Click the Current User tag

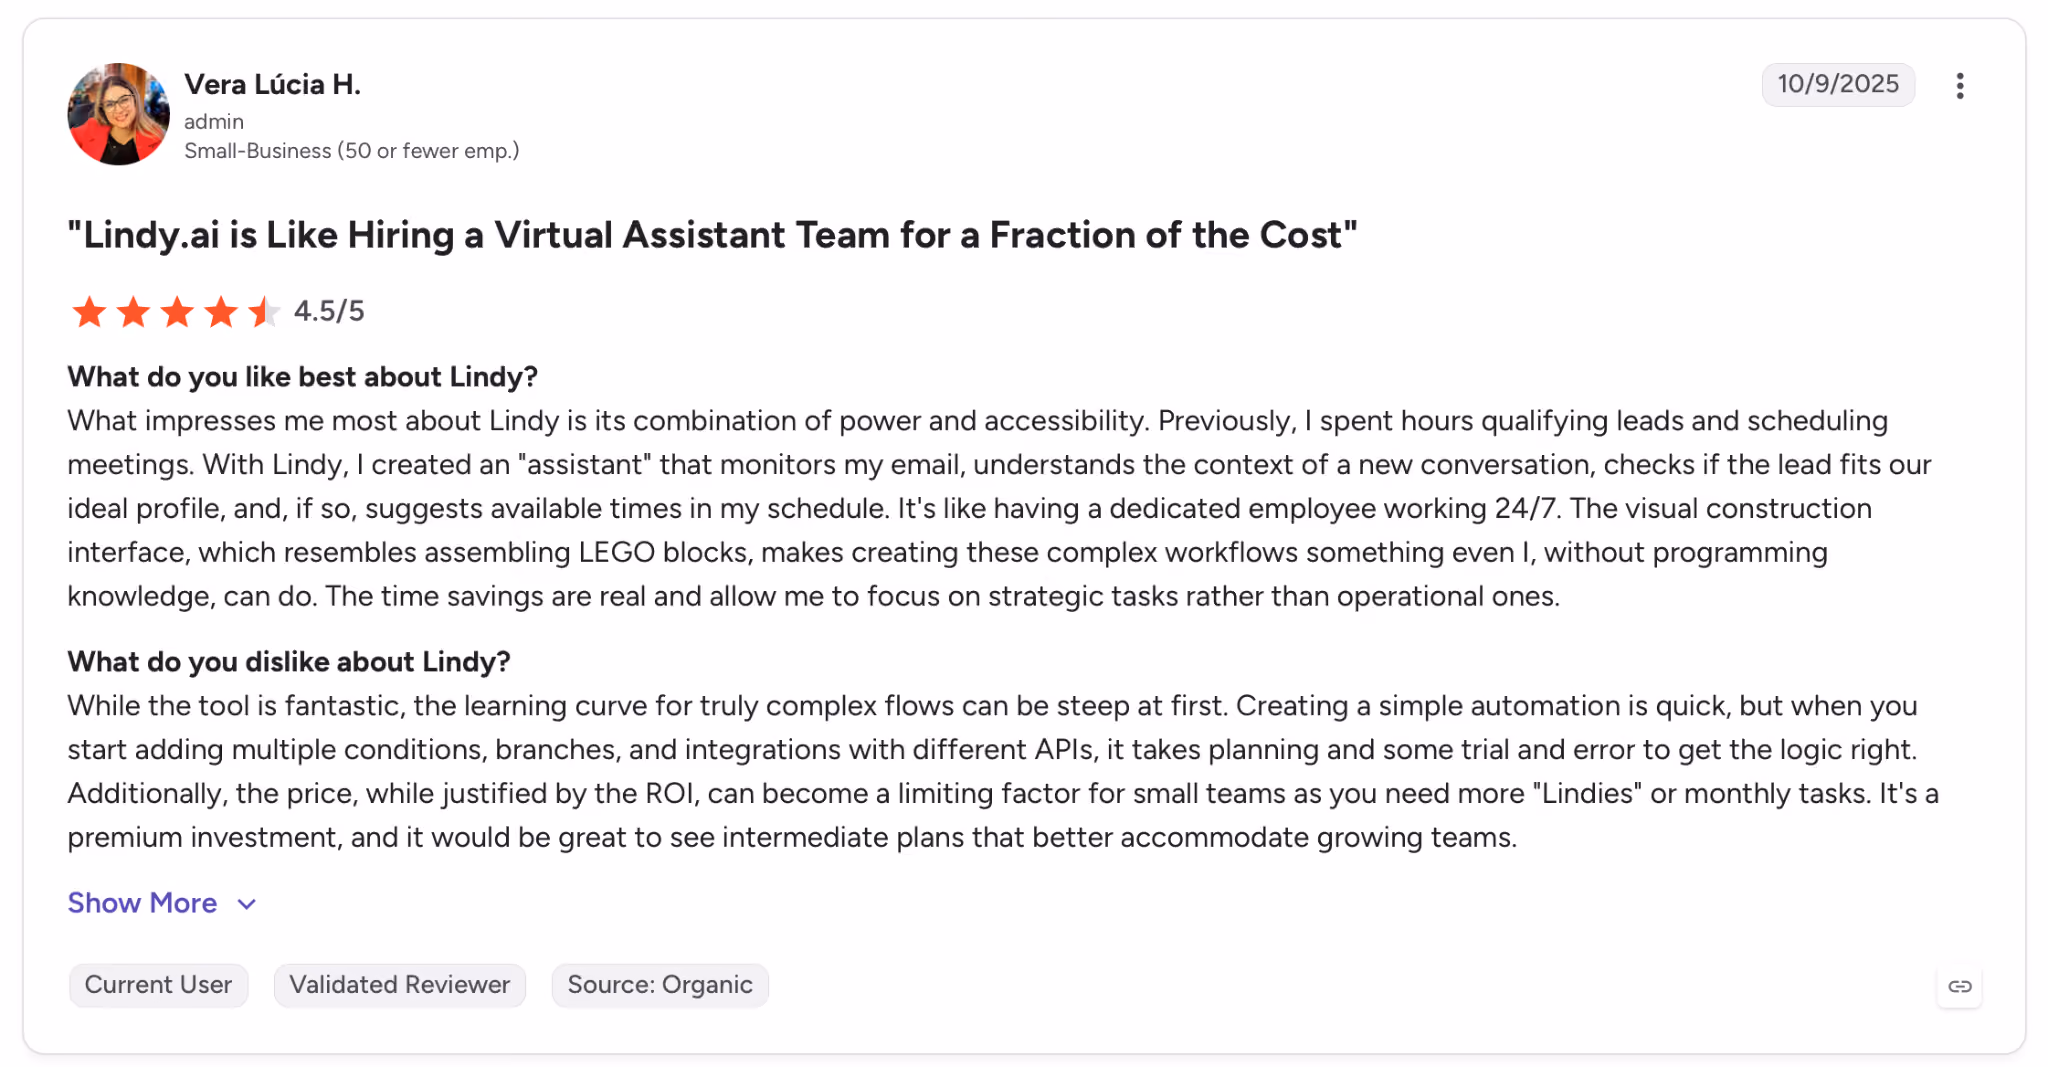point(158,985)
